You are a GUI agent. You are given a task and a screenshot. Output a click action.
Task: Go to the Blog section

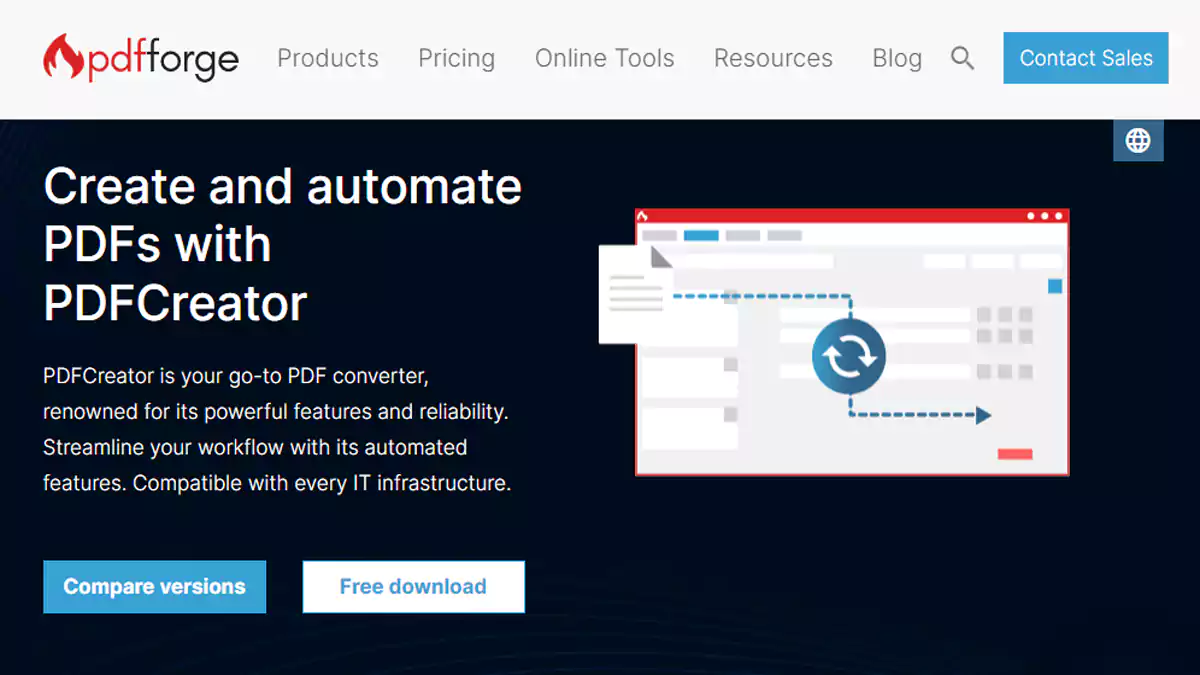896,58
